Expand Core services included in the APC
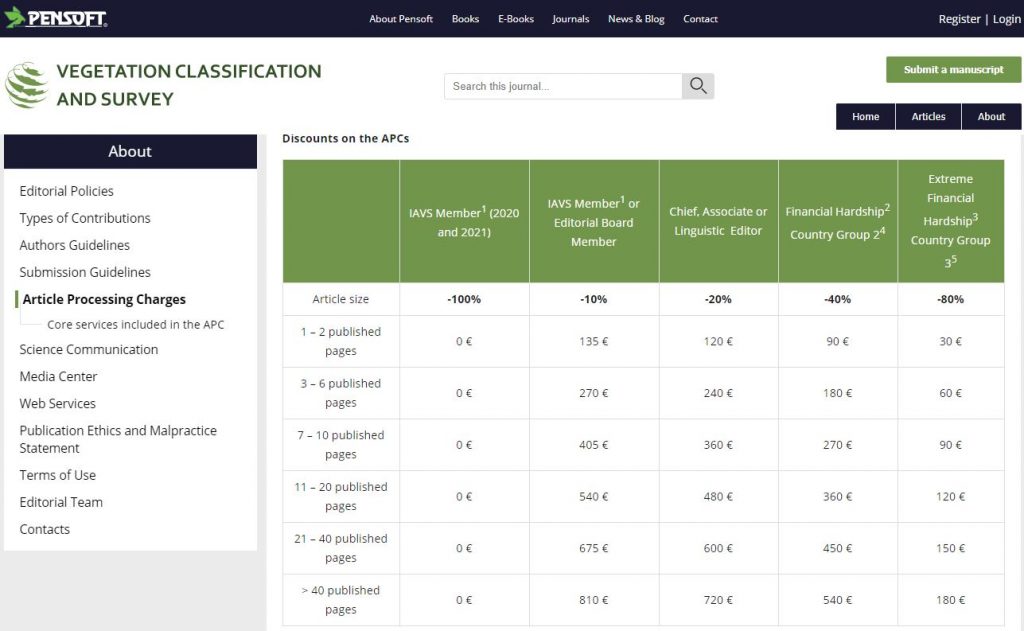This screenshot has width=1024, height=631. coord(136,324)
